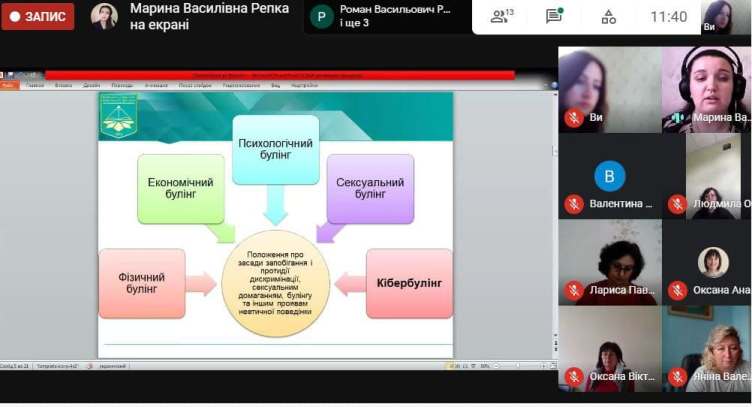Click the red ЗАПИС recording indicator
Image resolution: width=752 pixels, height=407 pixels.
point(38,17)
